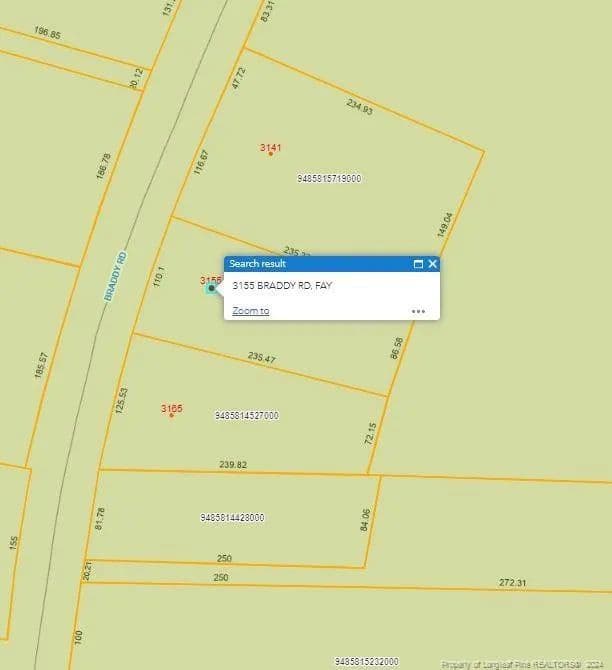
Task: Click the 149.04 lot dimension label
Action: pos(445,224)
